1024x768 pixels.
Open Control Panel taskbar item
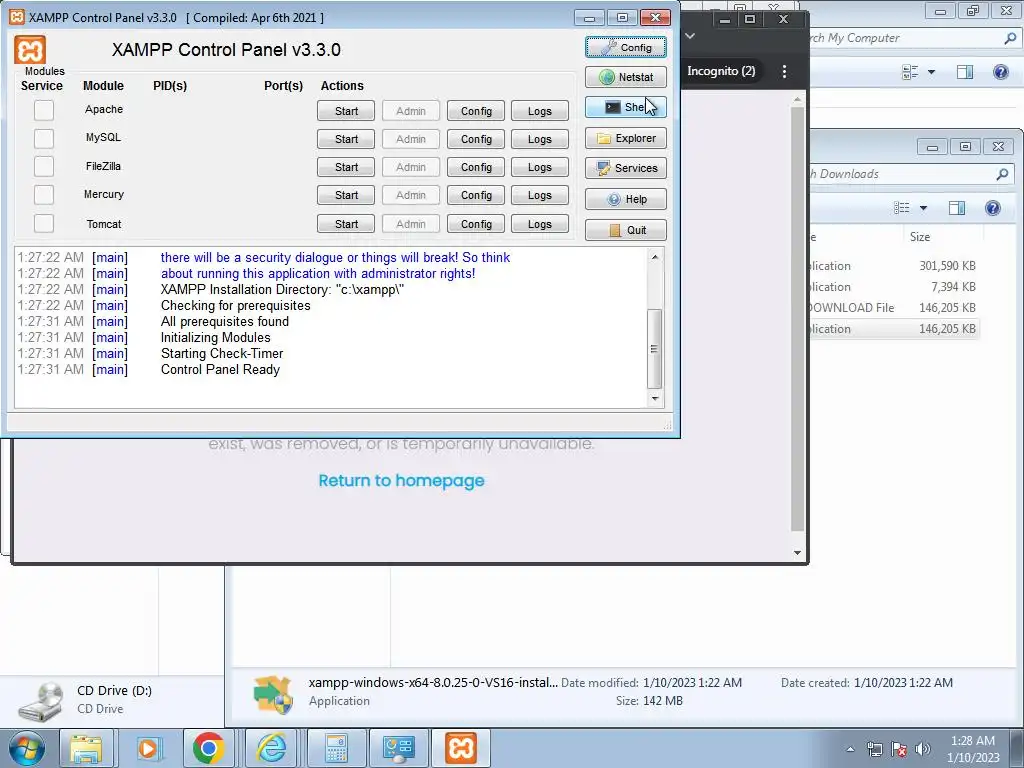click(x=398, y=748)
